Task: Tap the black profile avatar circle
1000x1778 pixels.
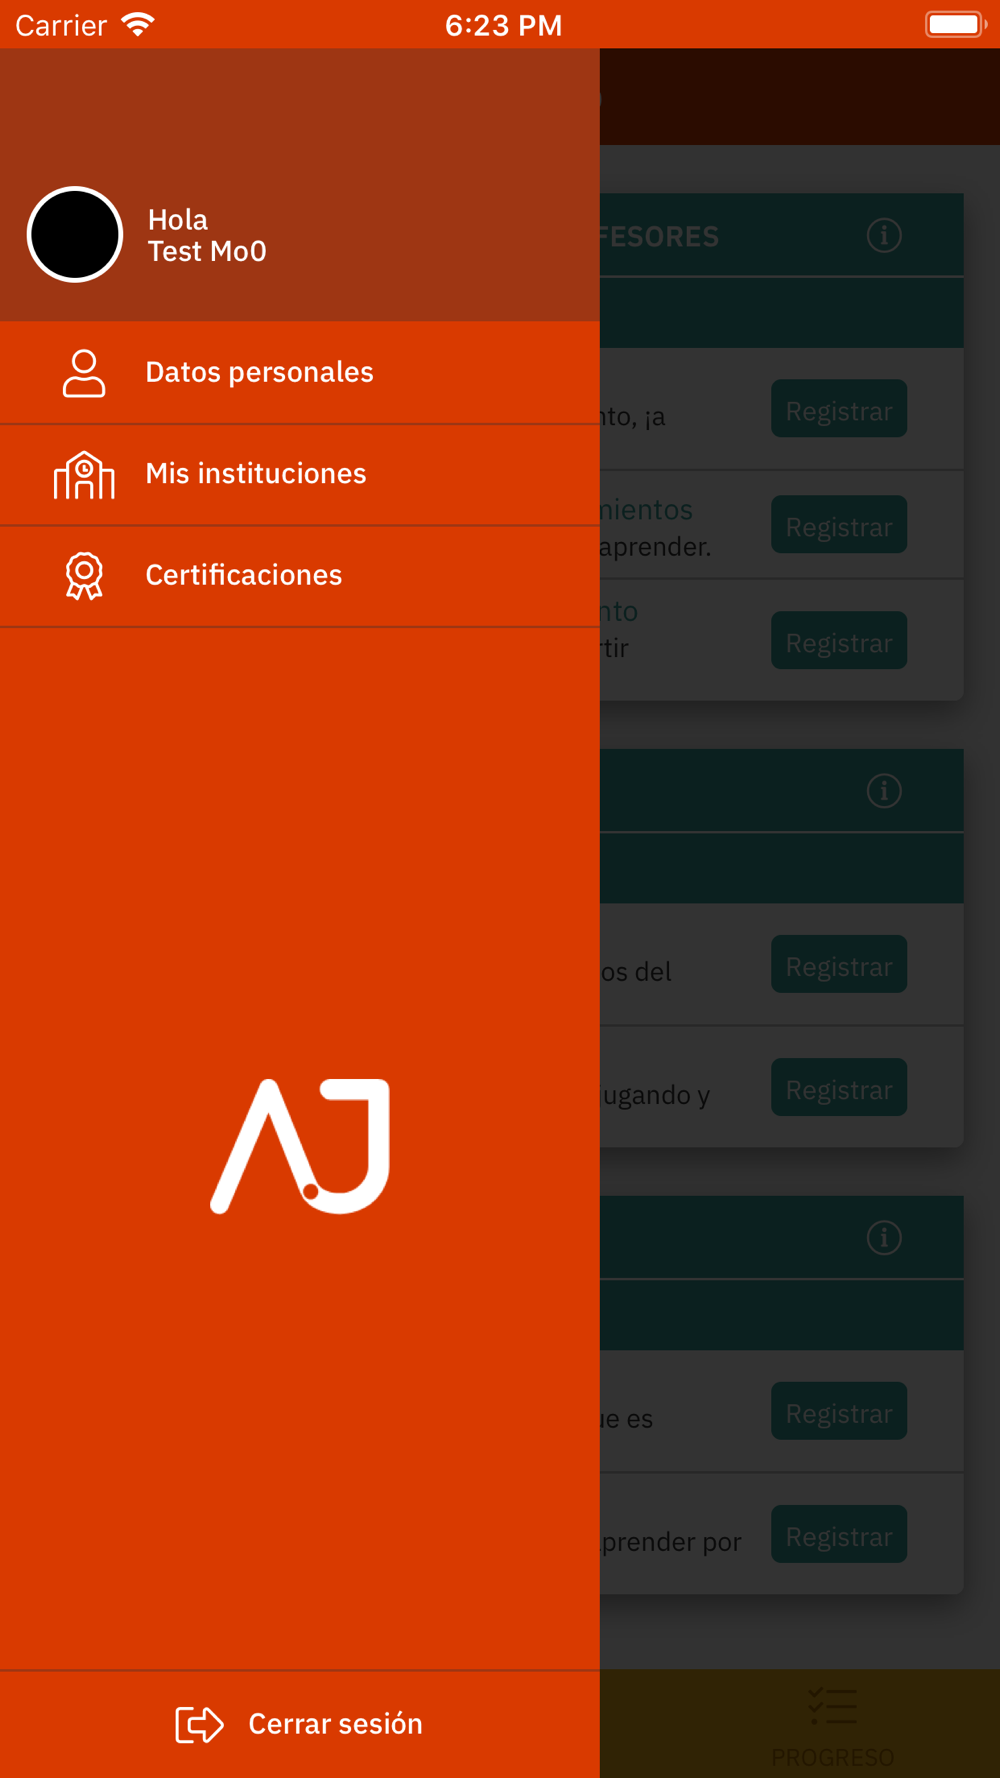Action: [75, 235]
